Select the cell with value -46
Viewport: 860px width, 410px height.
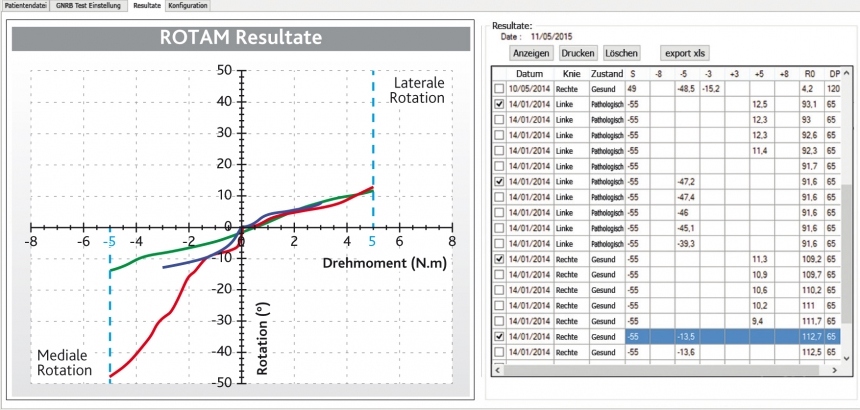[687, 212]
